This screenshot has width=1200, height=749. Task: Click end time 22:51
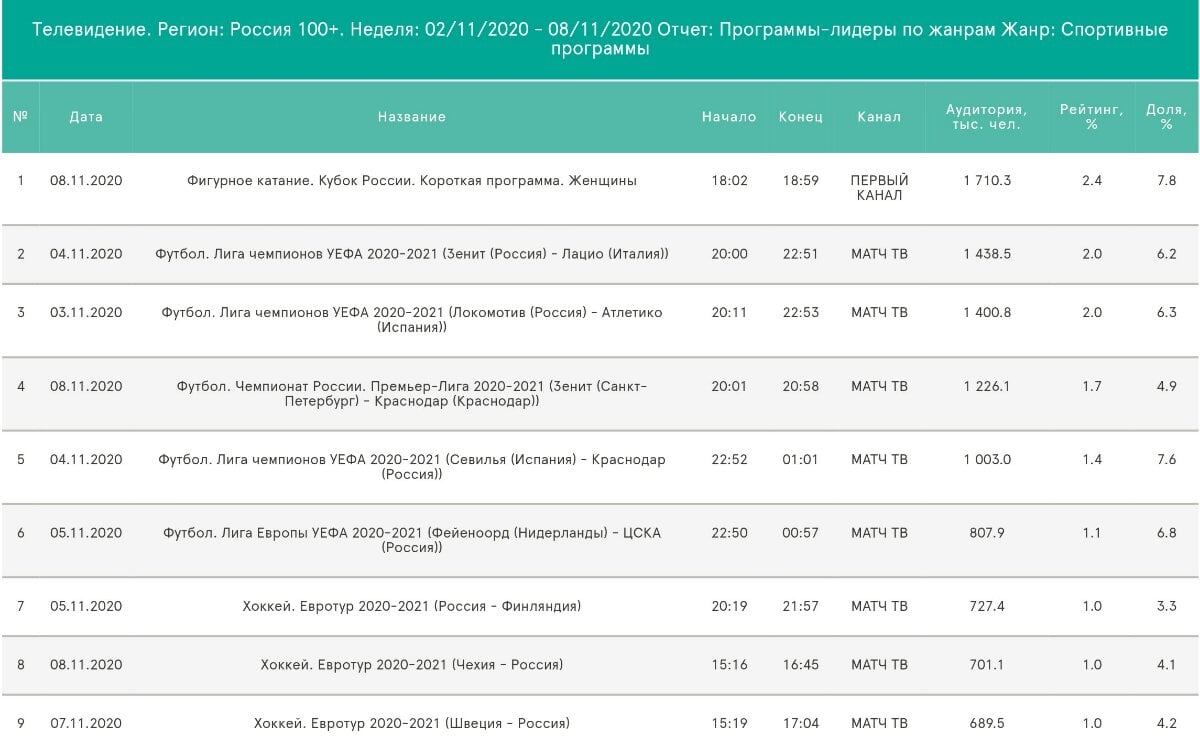pos(801,254)
